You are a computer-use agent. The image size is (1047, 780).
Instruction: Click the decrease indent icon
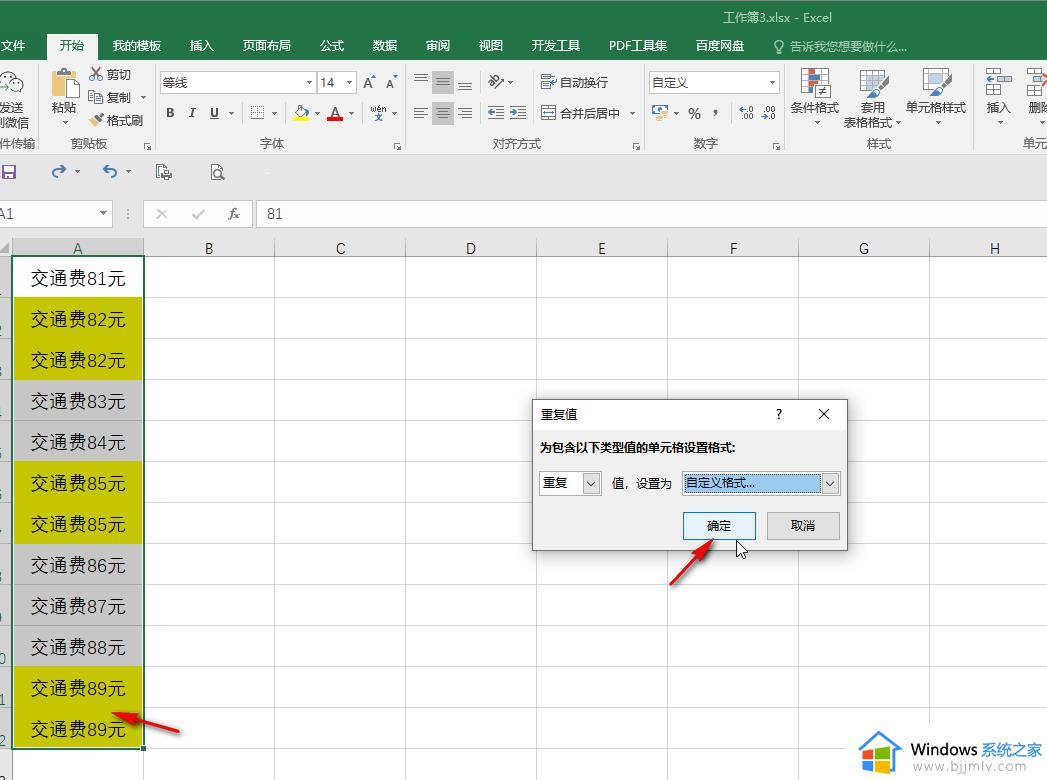pos(496,113)
